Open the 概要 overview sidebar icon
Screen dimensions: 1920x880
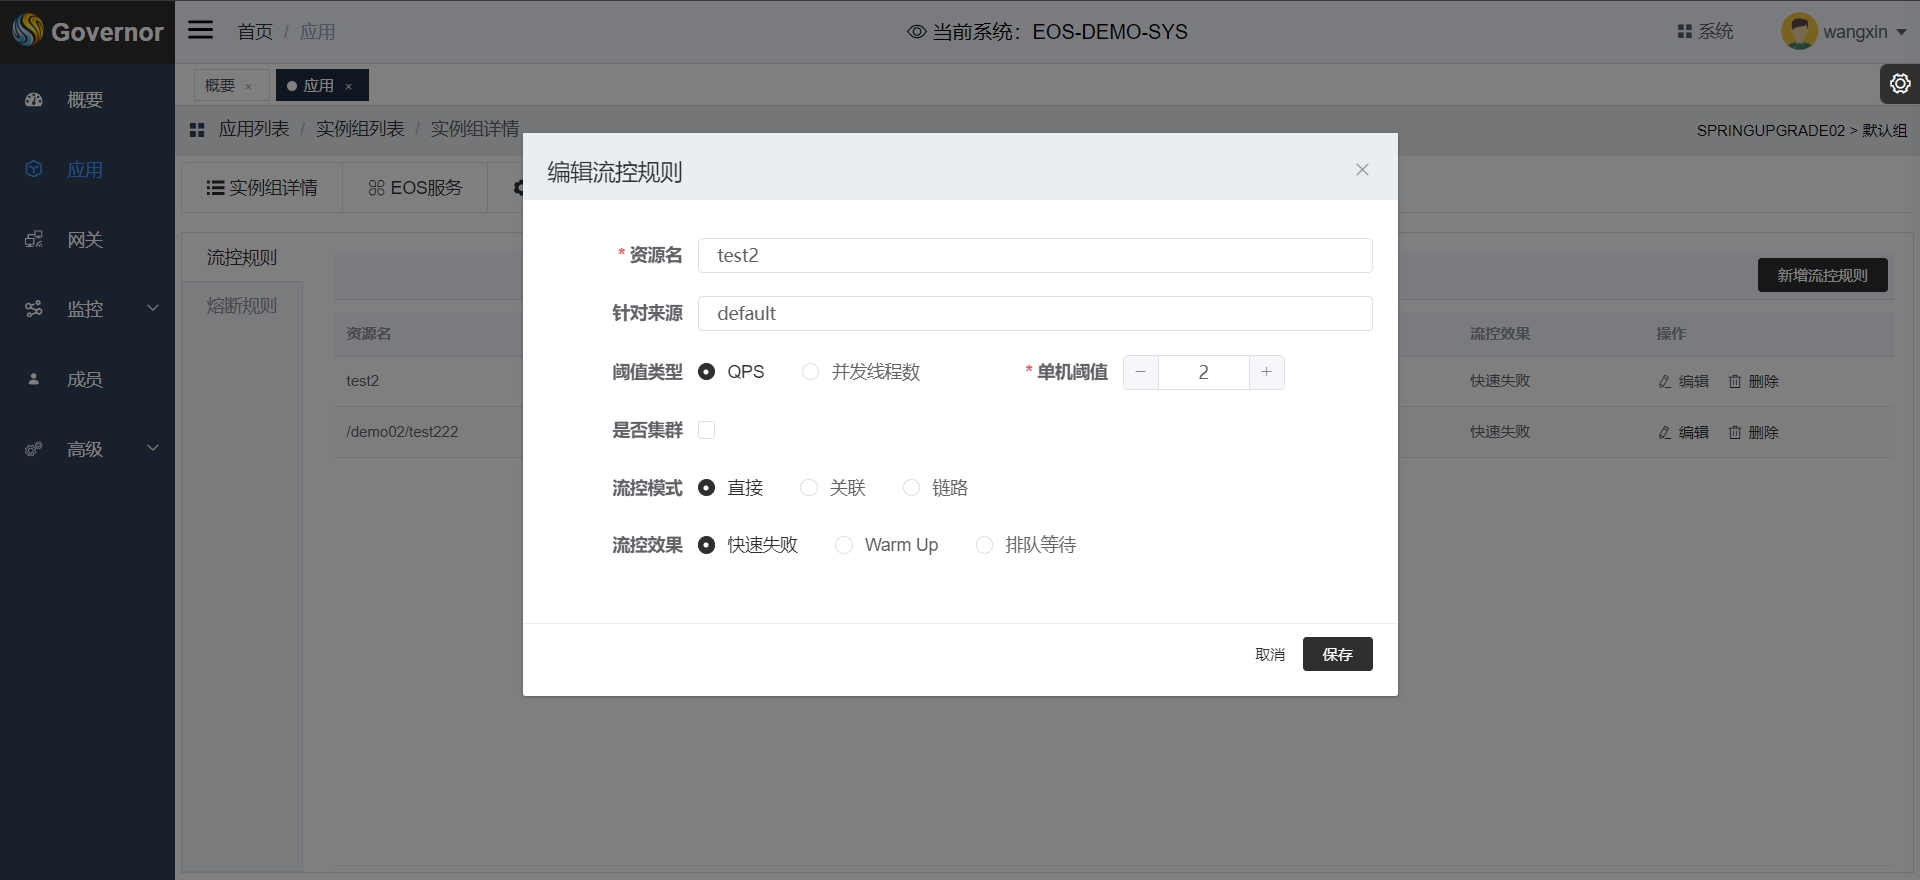pyautogui.click(x=34, y=100)
